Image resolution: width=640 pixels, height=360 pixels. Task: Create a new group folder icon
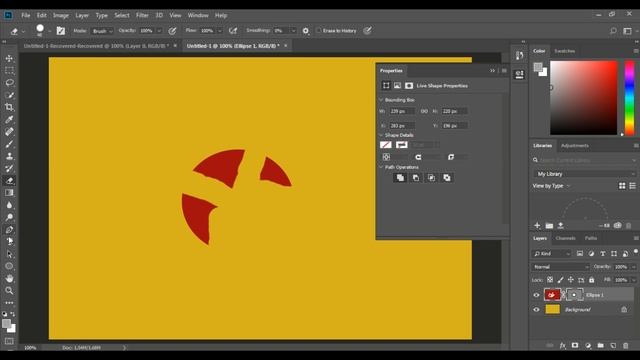(x=600, y=346)
